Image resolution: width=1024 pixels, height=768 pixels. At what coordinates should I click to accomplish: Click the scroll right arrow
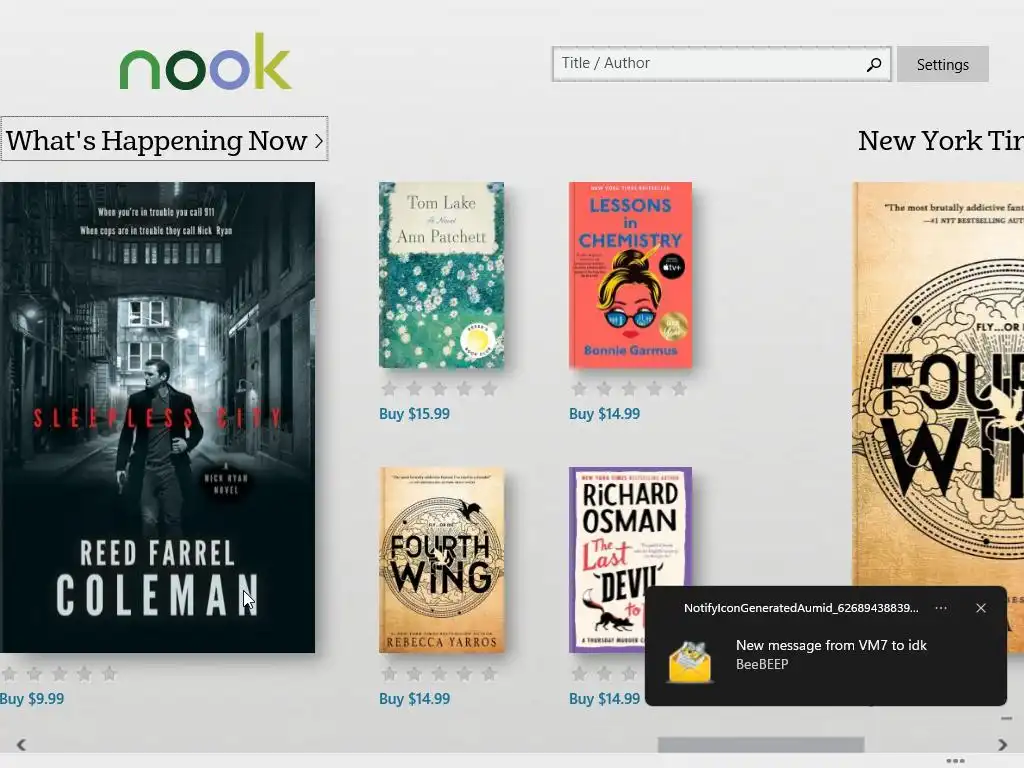pyautogui.click(x=1002, y=744)
